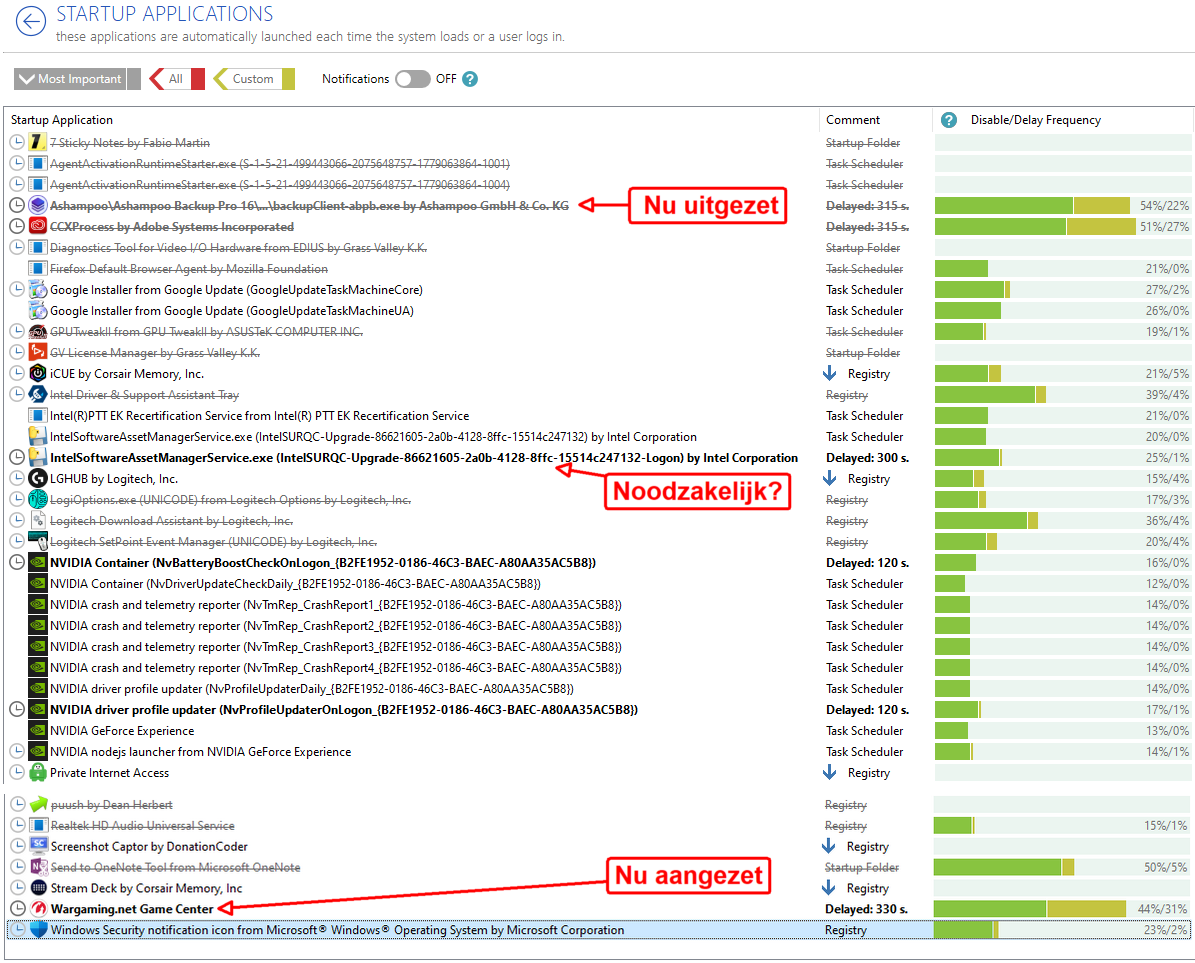1195x963 pixels.
Task: Click the Send to OneNote Tool icon
Action: point(38,867)
